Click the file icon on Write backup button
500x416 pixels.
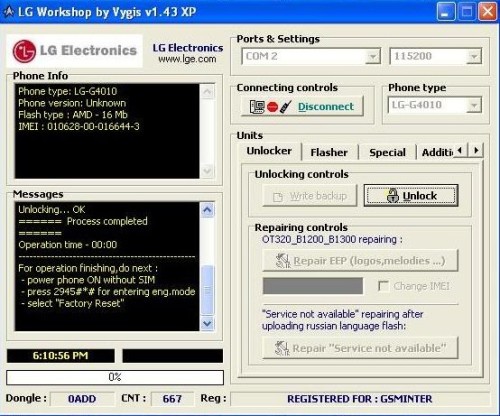[x=278, y=197]
